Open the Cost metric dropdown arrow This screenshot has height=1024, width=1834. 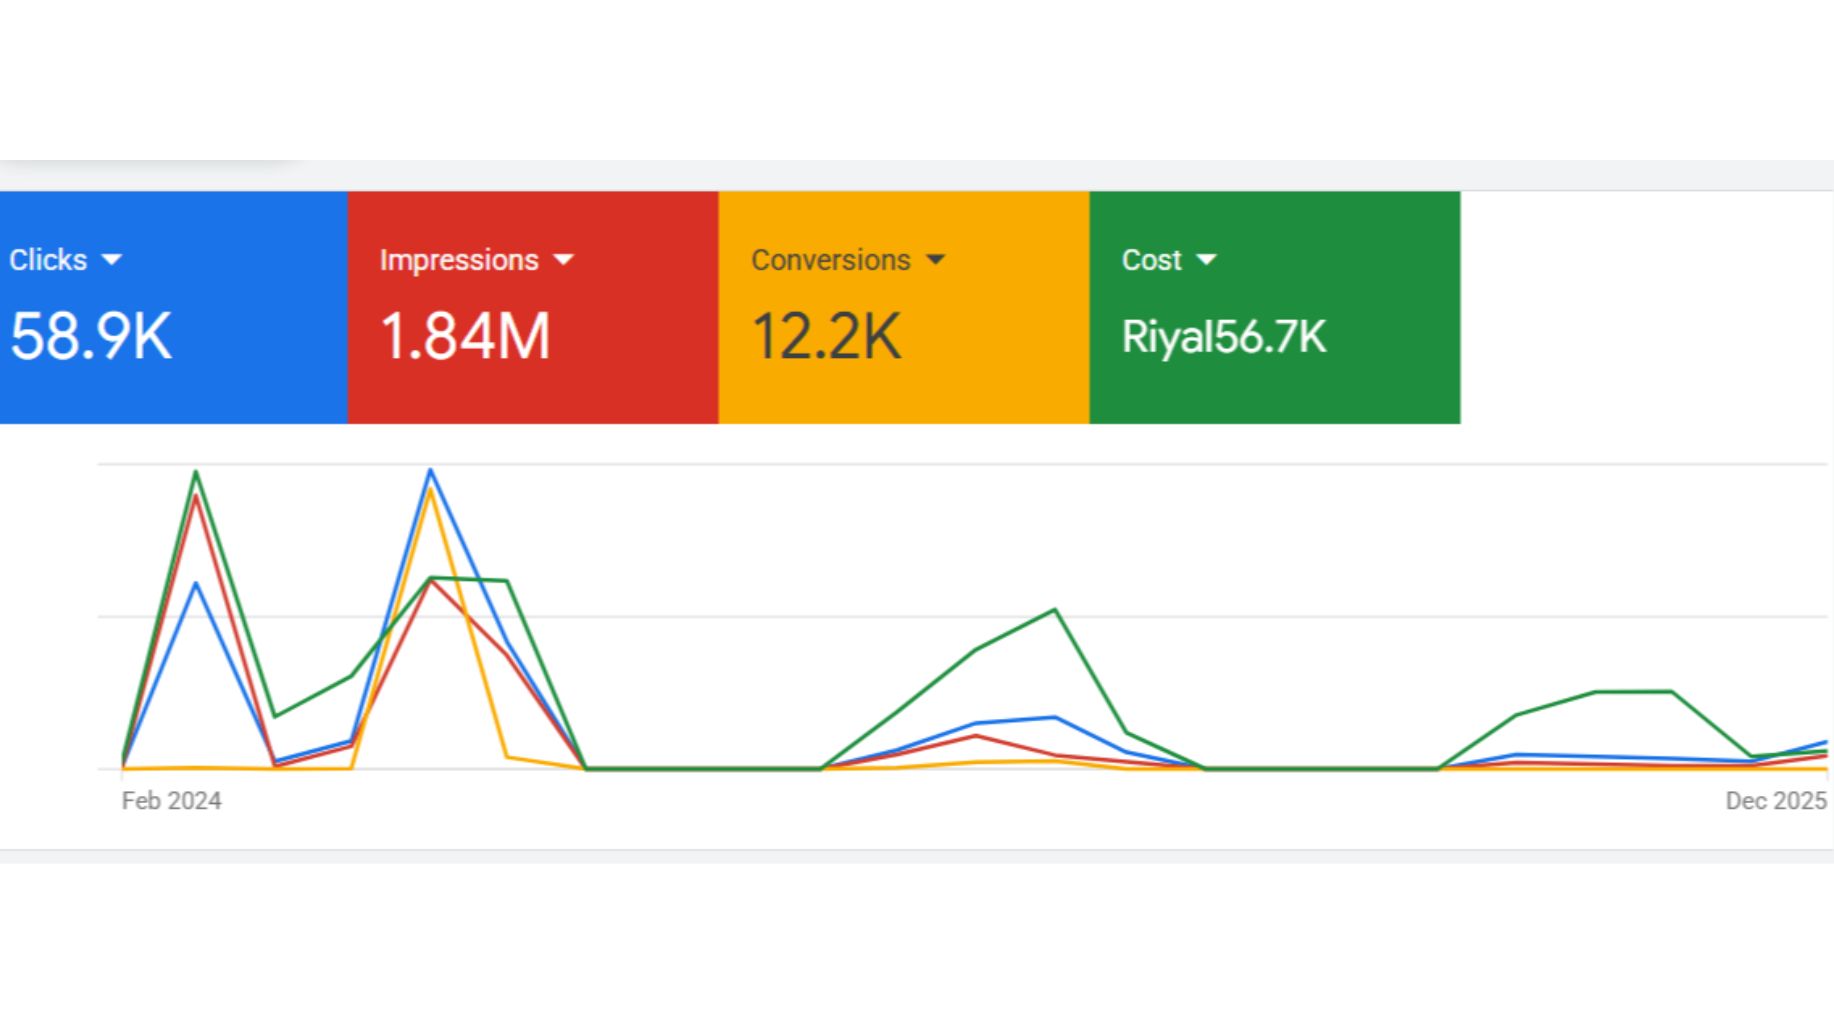click(x=1206, y=260)
